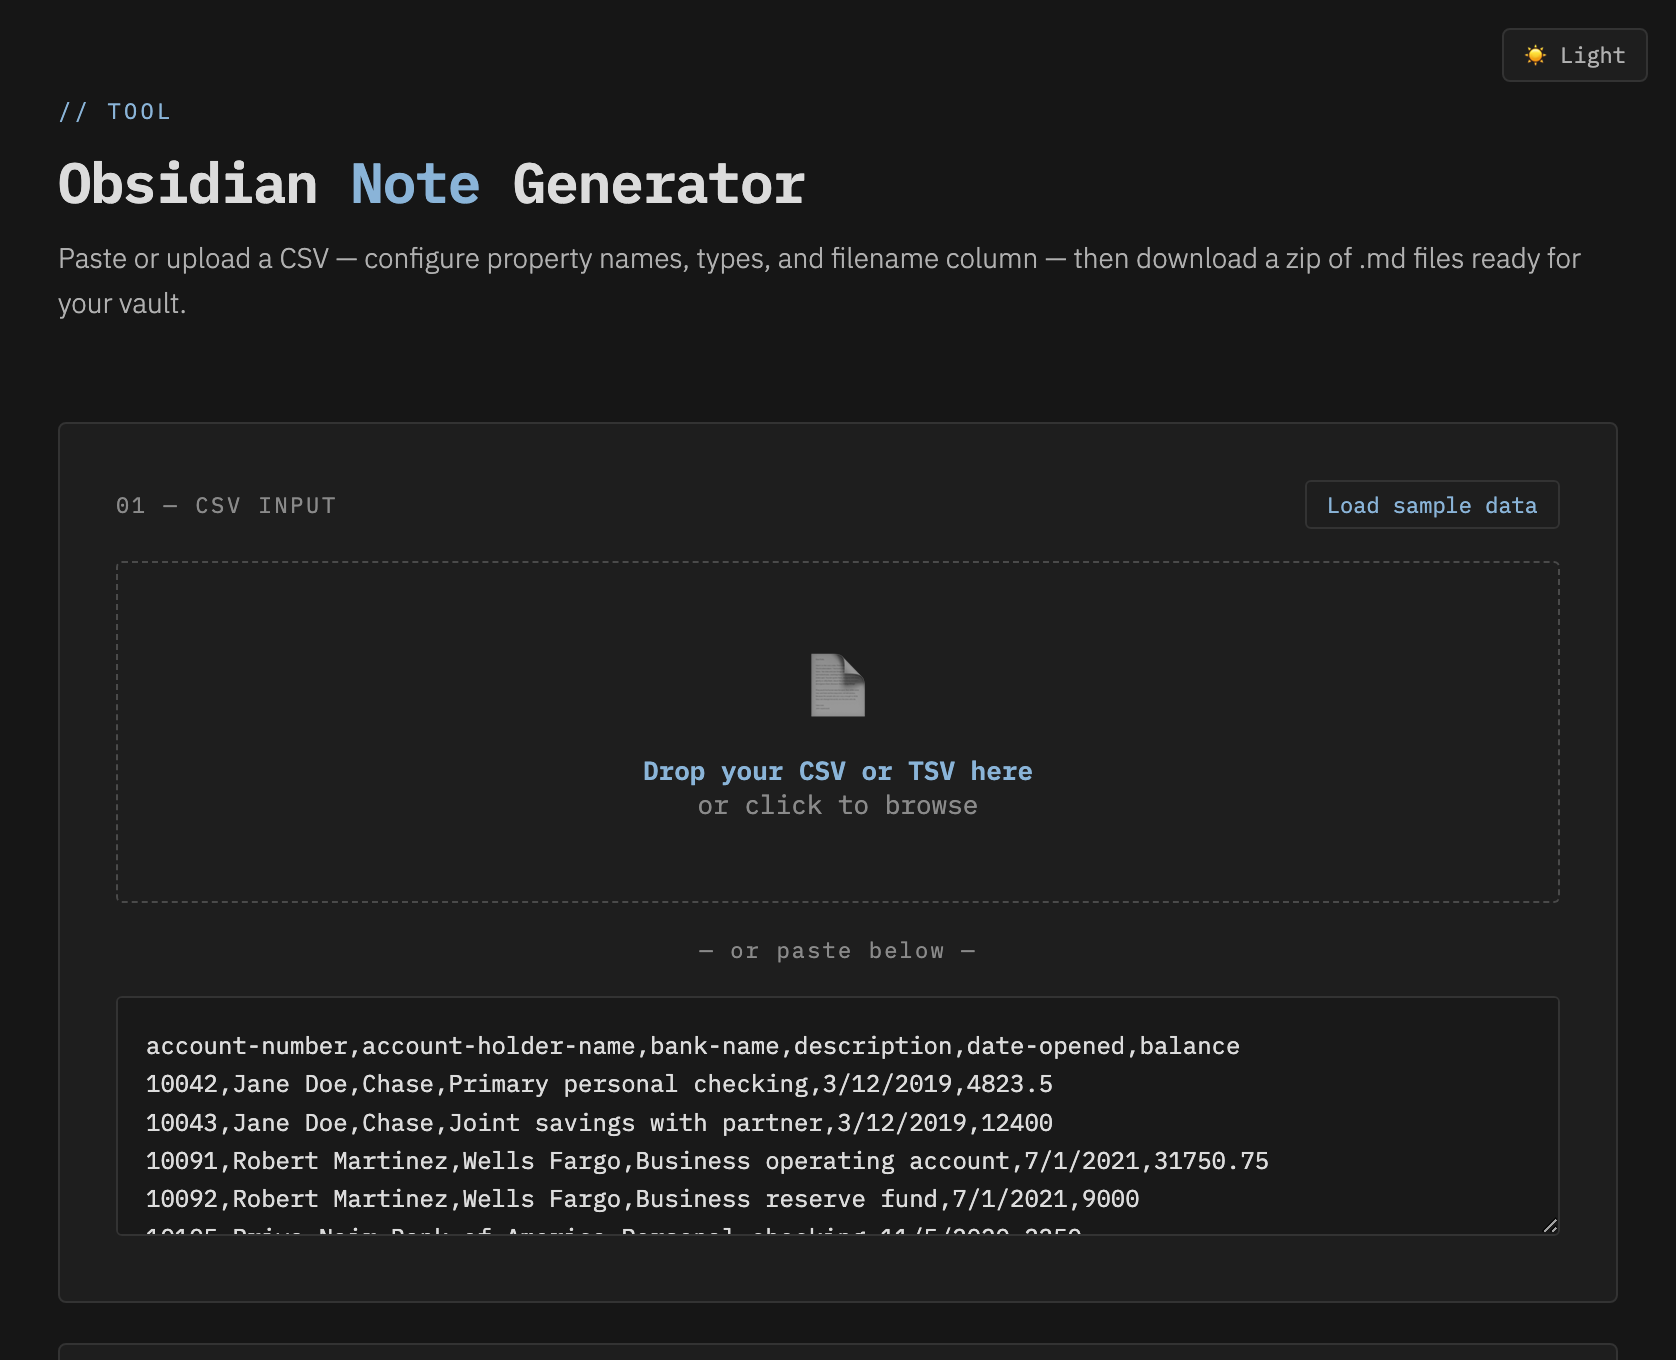Click the '// TOOL' label
The image size is (1676, 1360).
point(114,111)
